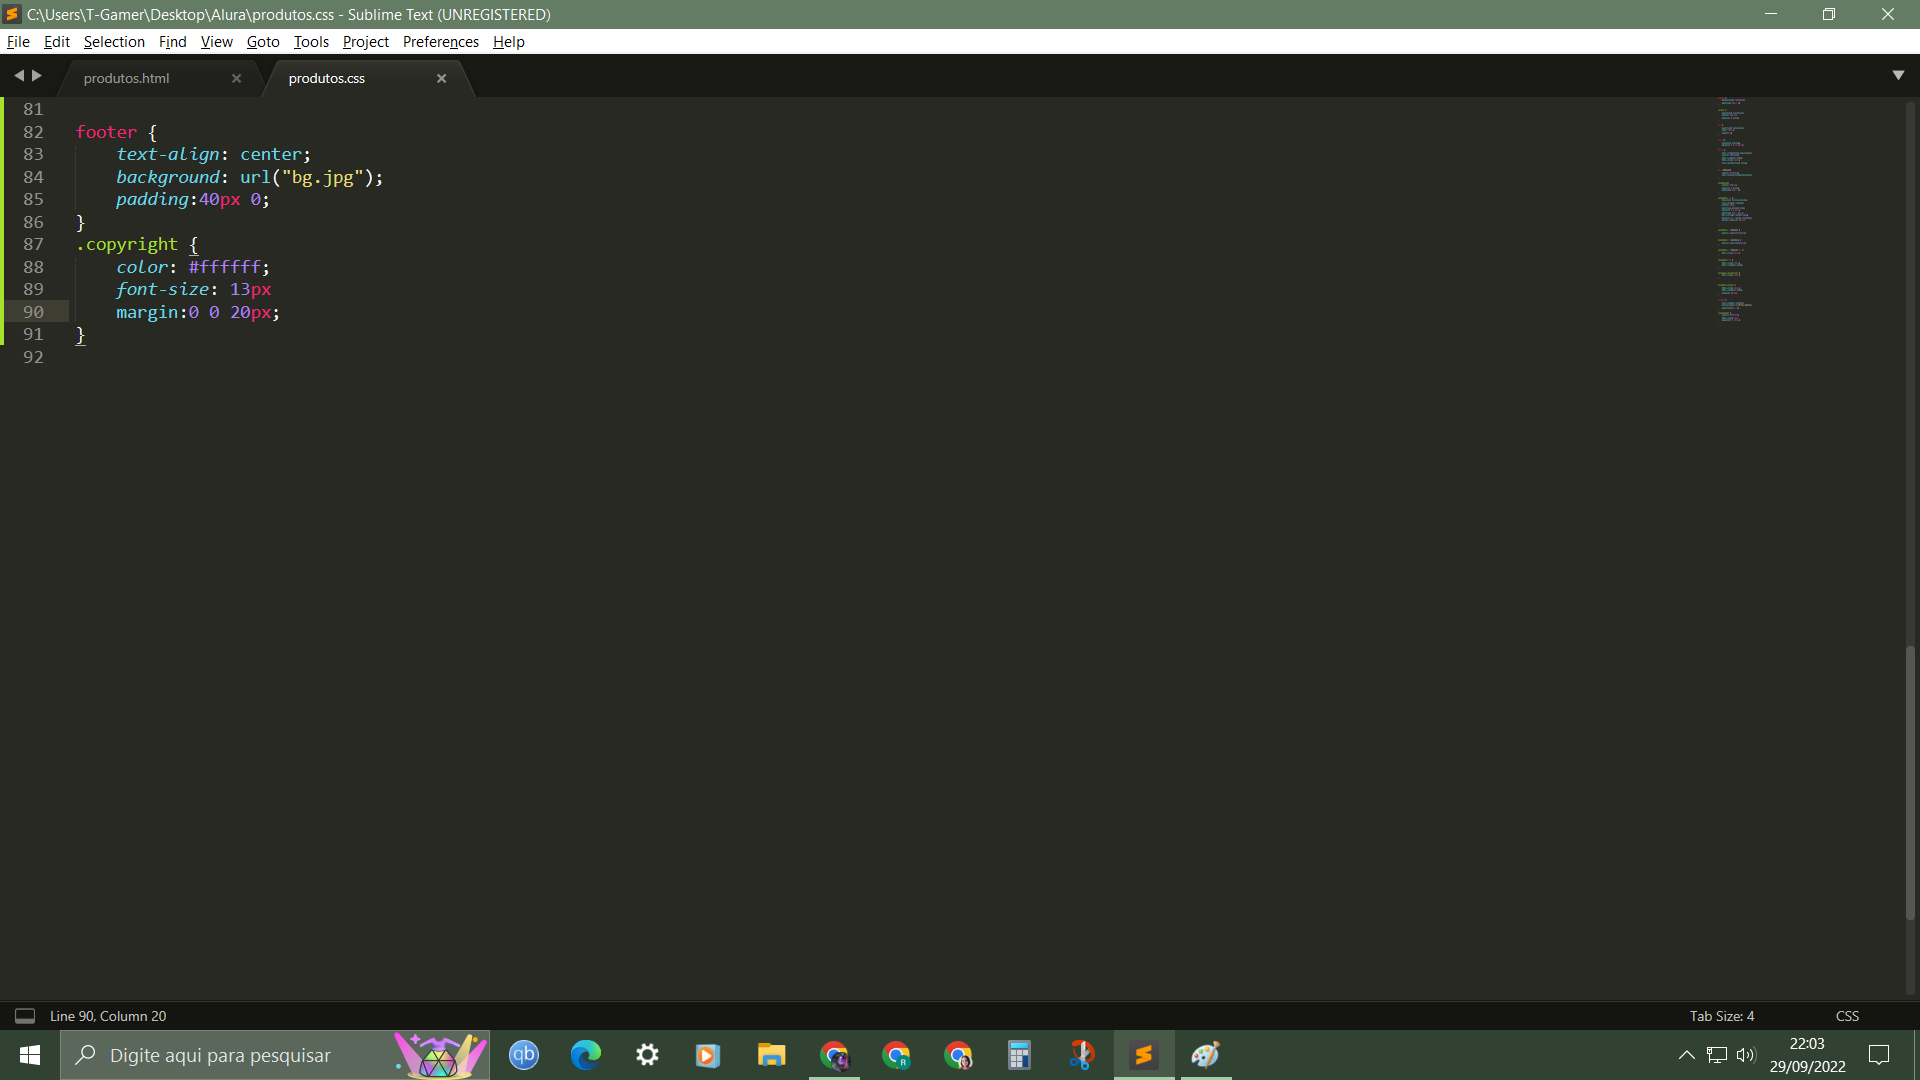Open the File menu in Sublime Text
The width and height of the screenshot is (1920, 1080).
coord(18,41)
